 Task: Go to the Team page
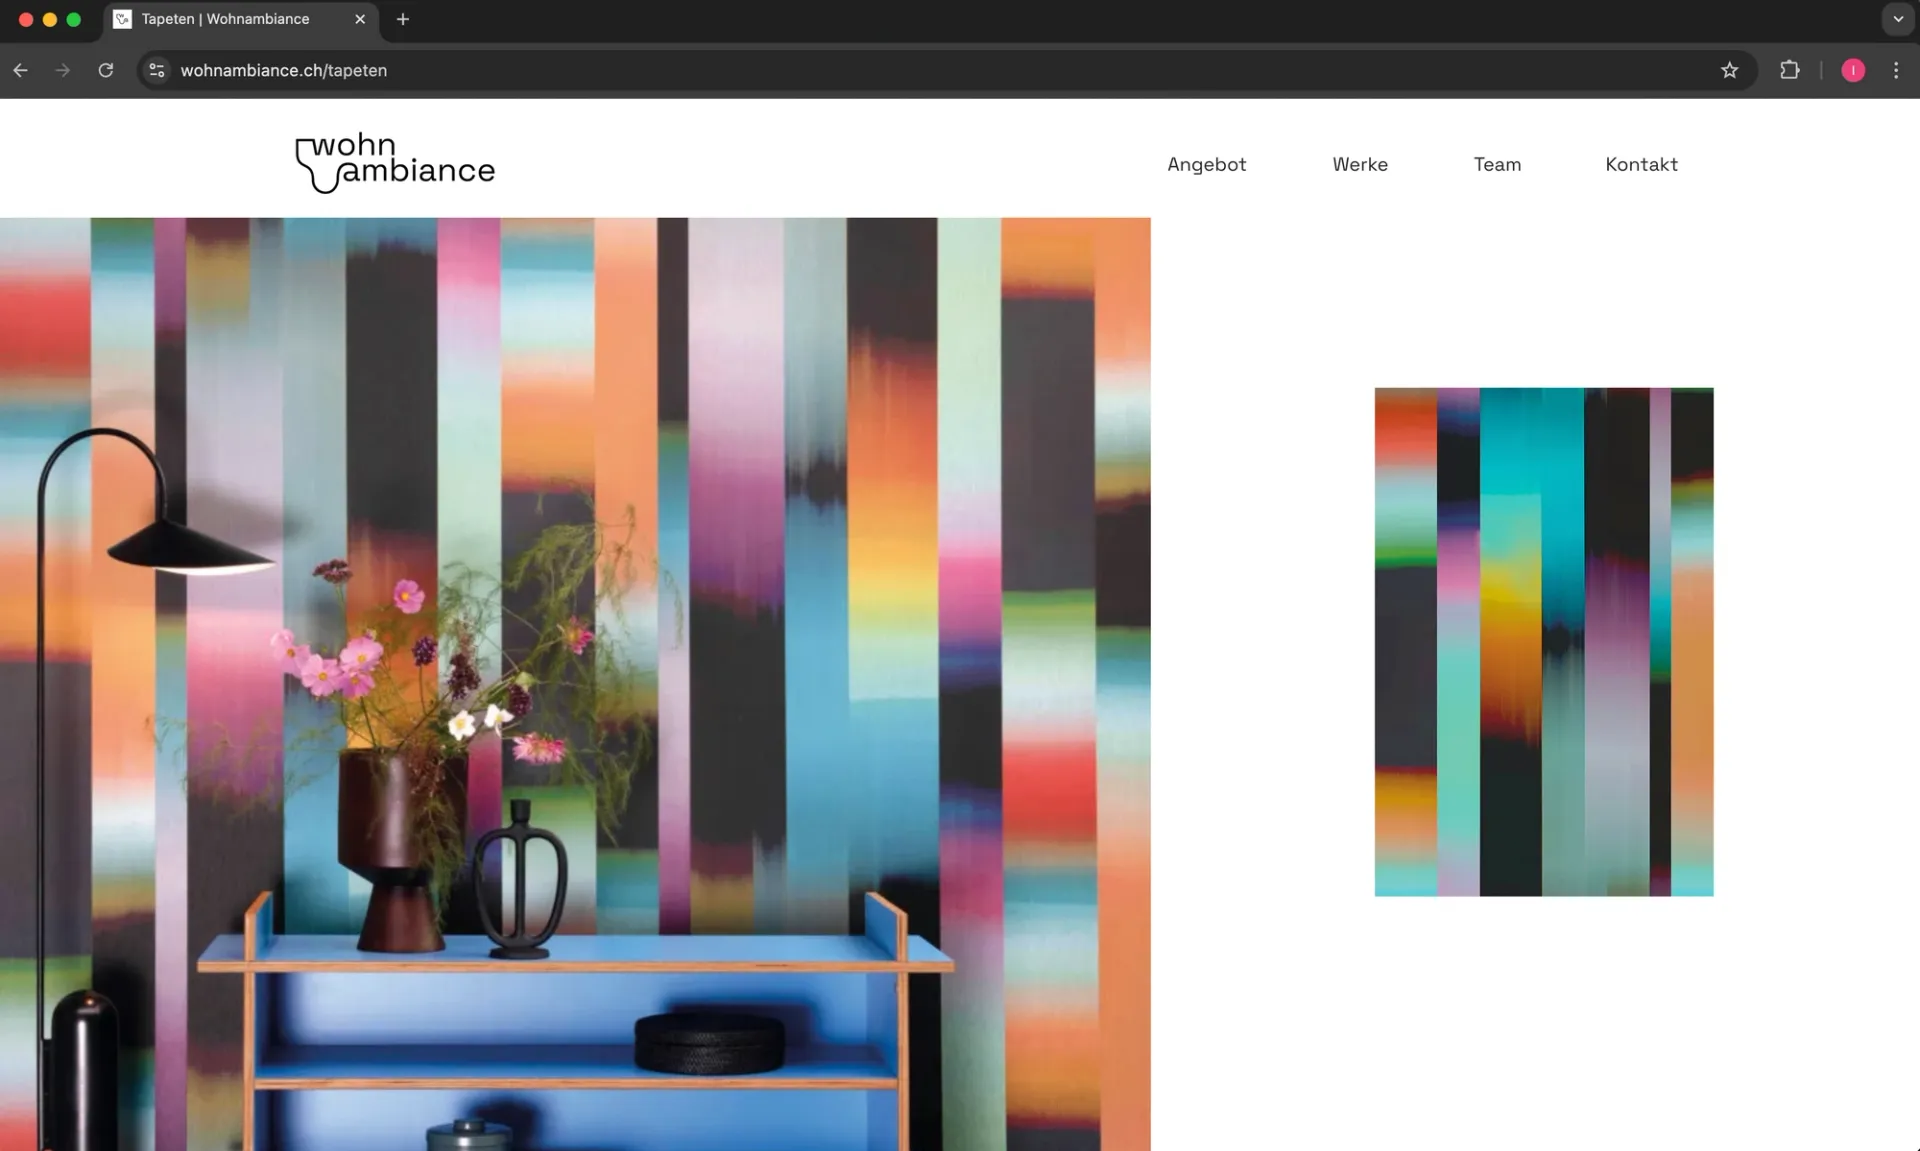click(1496, 164)
